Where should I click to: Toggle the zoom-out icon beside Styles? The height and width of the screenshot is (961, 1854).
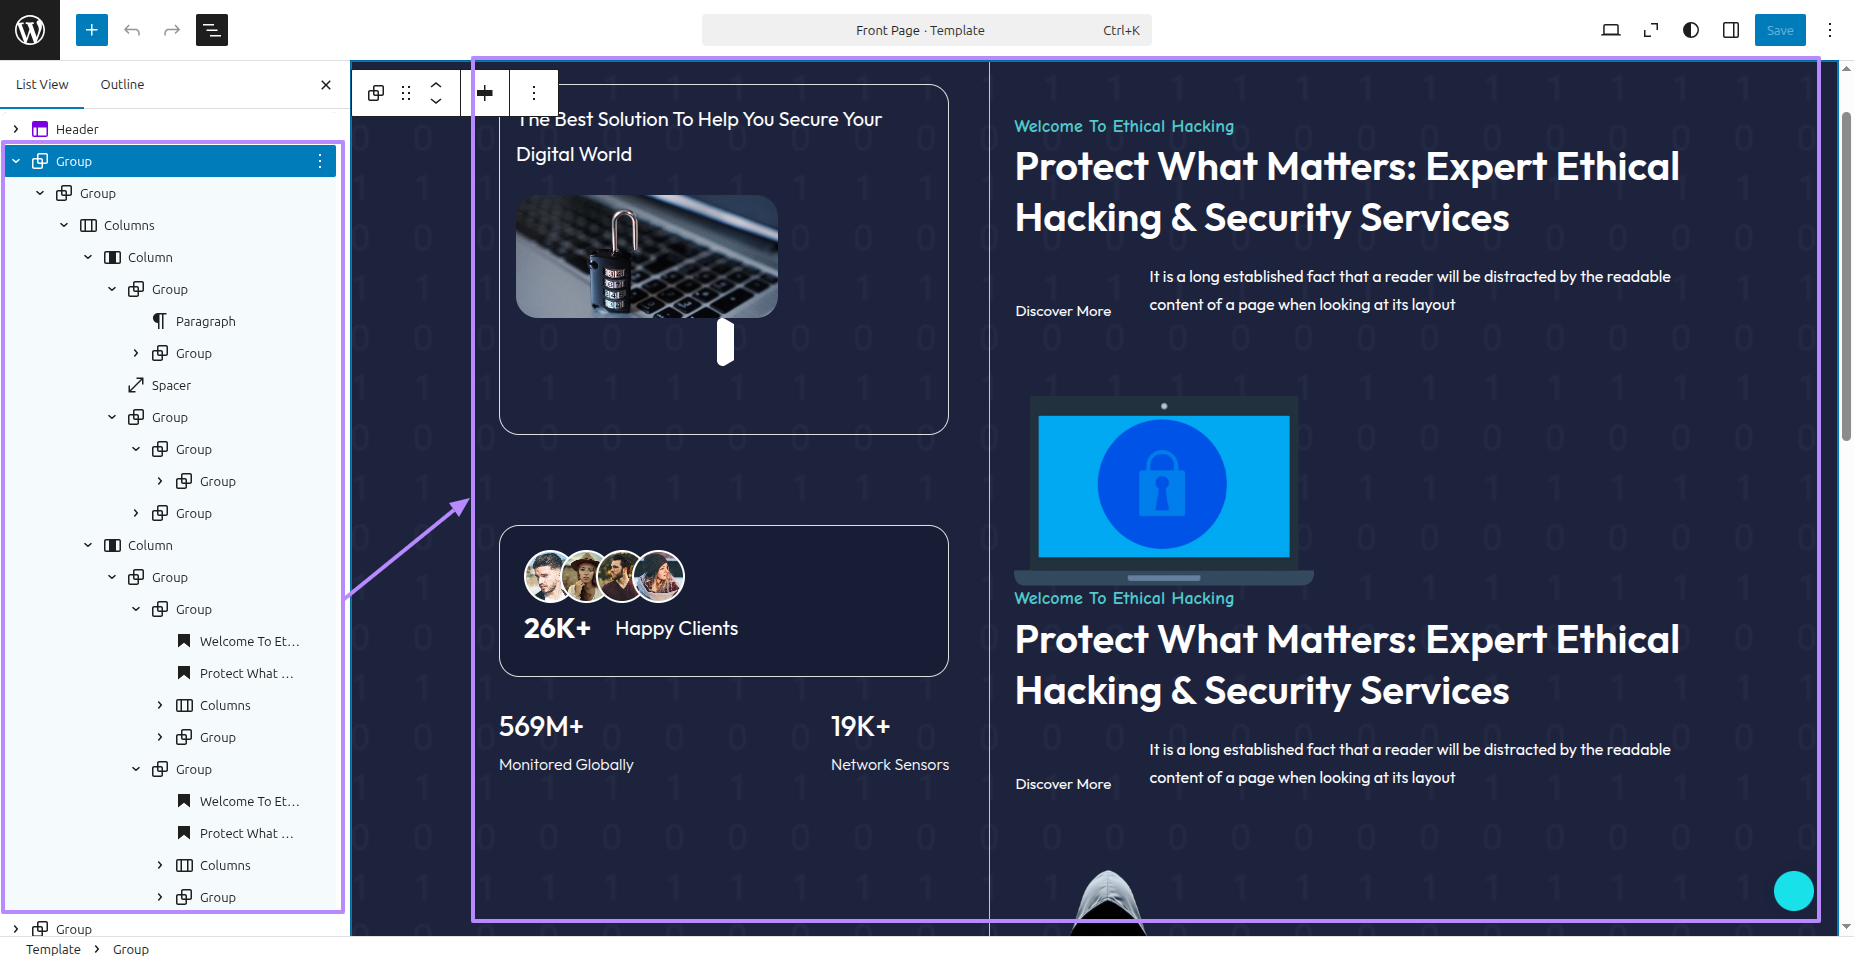pyautogui.click(x=1651, y=30)
